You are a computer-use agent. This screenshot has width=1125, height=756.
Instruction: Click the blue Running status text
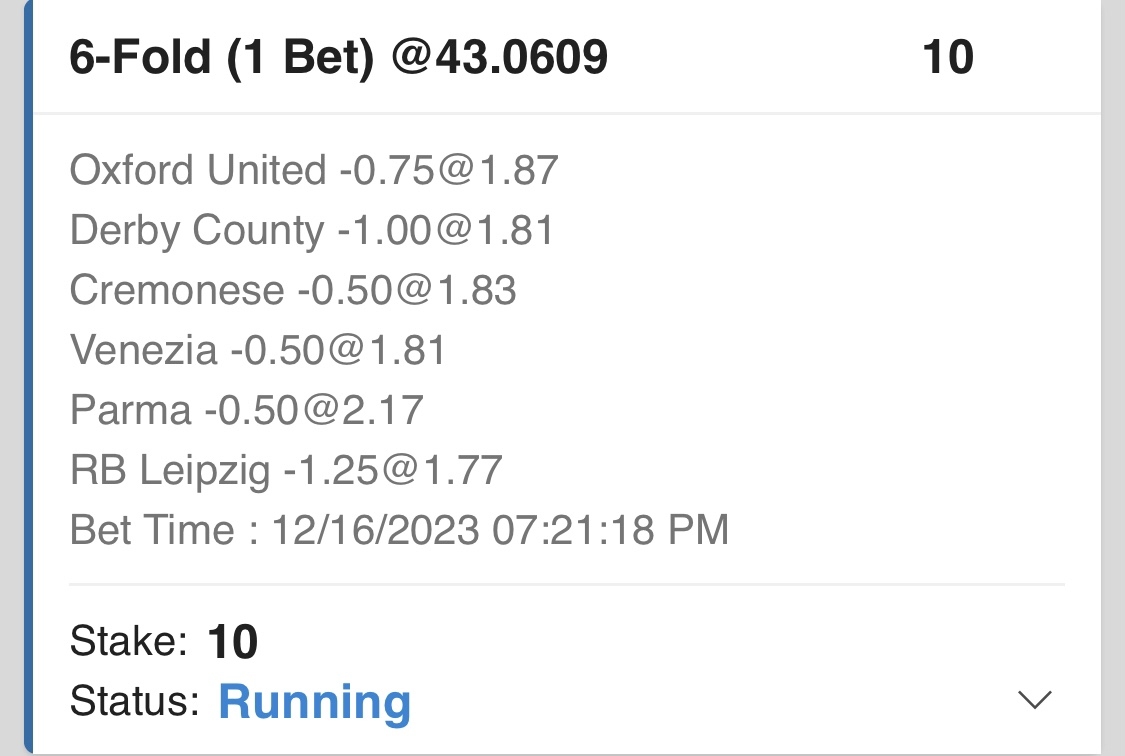point(314,702)
